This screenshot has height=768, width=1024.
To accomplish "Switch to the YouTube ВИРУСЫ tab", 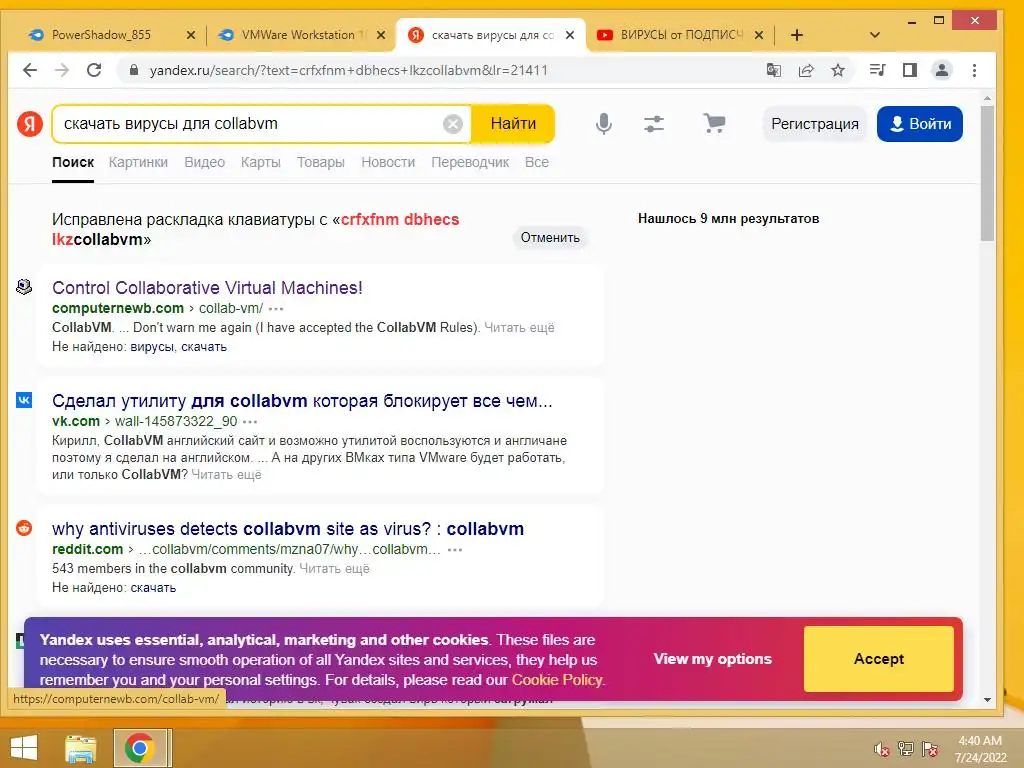I will [681, 35].
